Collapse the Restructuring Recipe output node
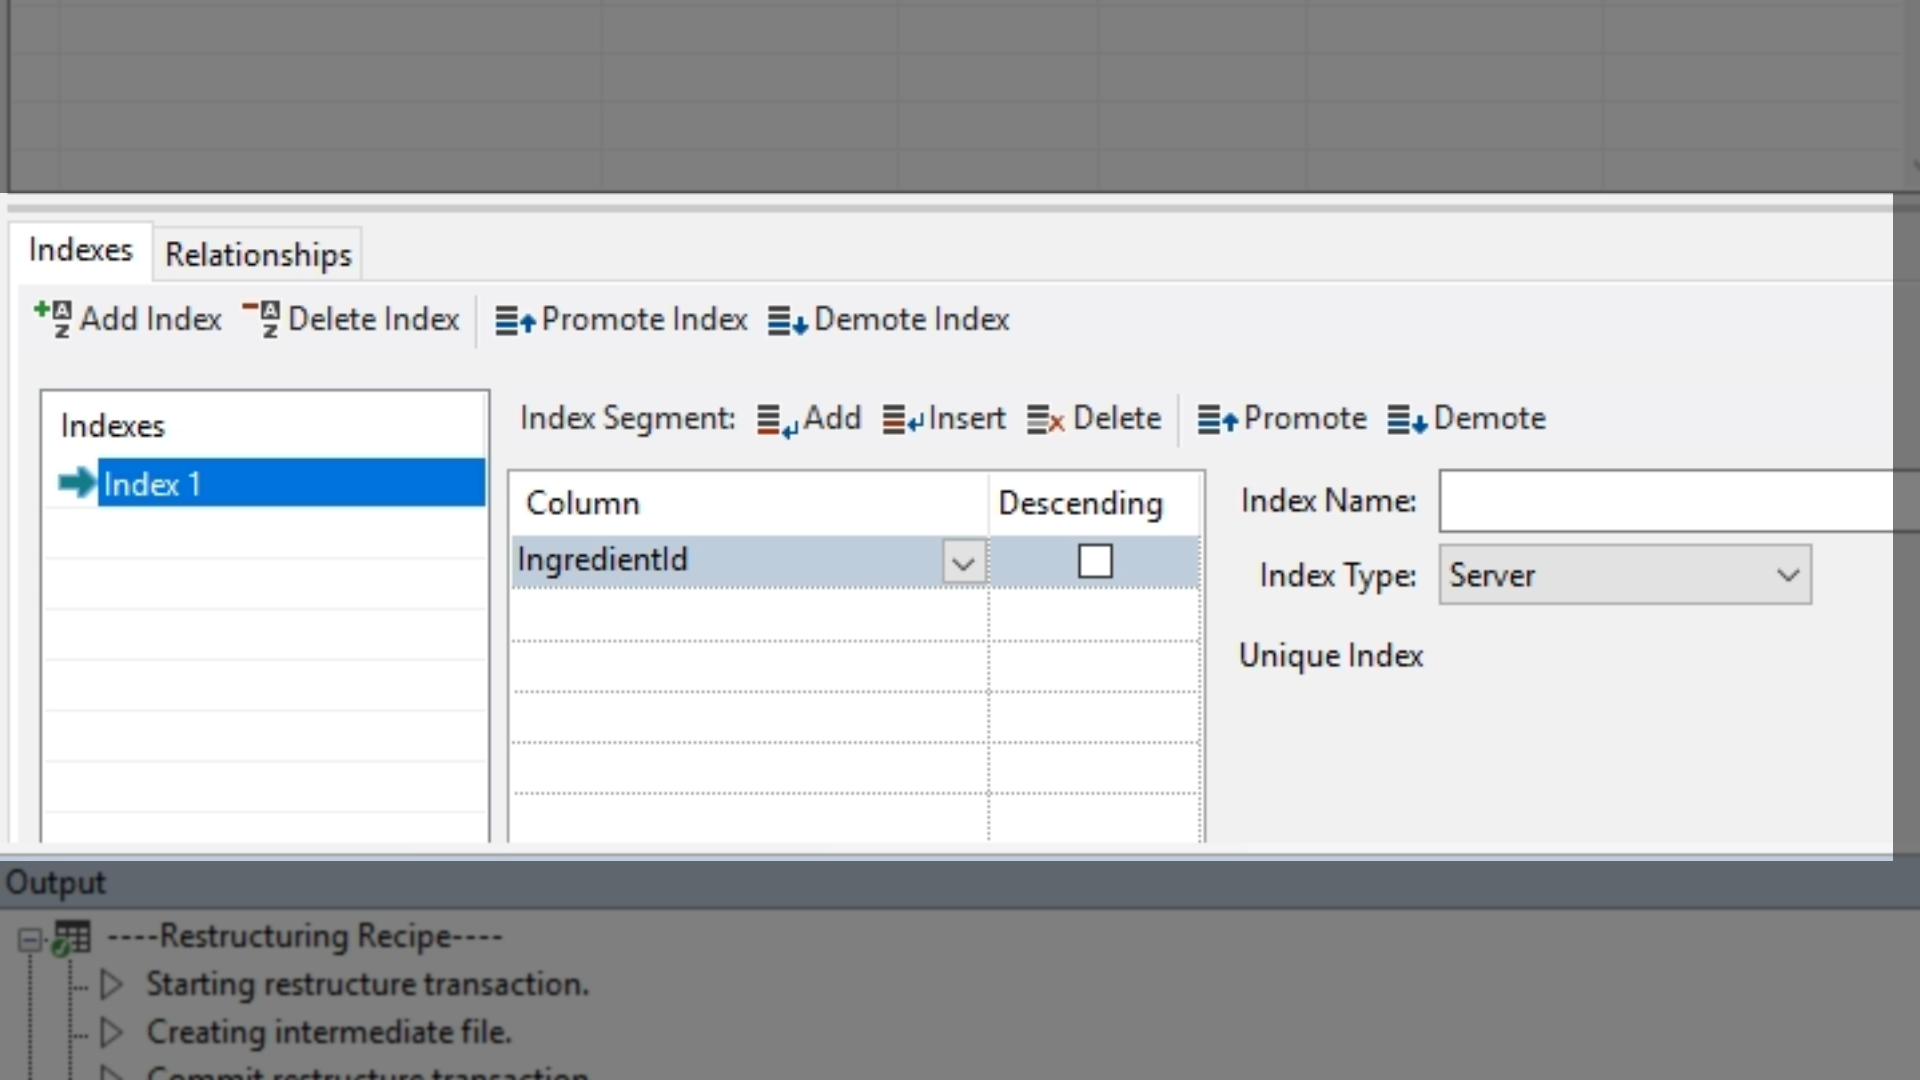Screen dimensions: 1920x1080 click(x=30, y=939)
